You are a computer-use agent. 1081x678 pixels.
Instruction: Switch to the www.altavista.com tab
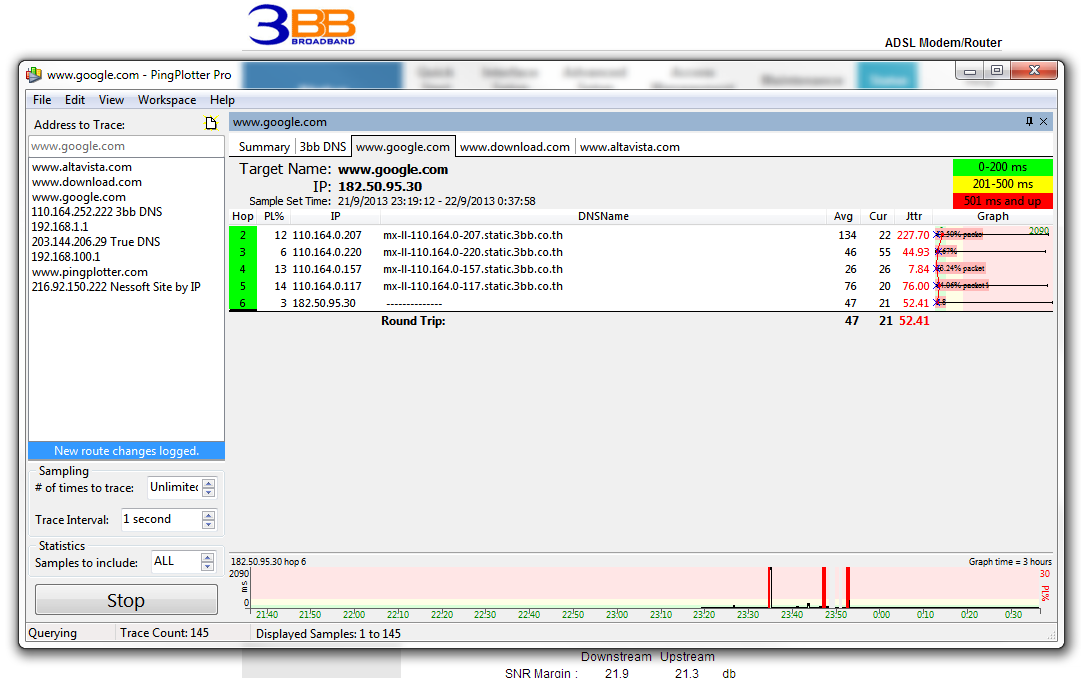[629, 147]
